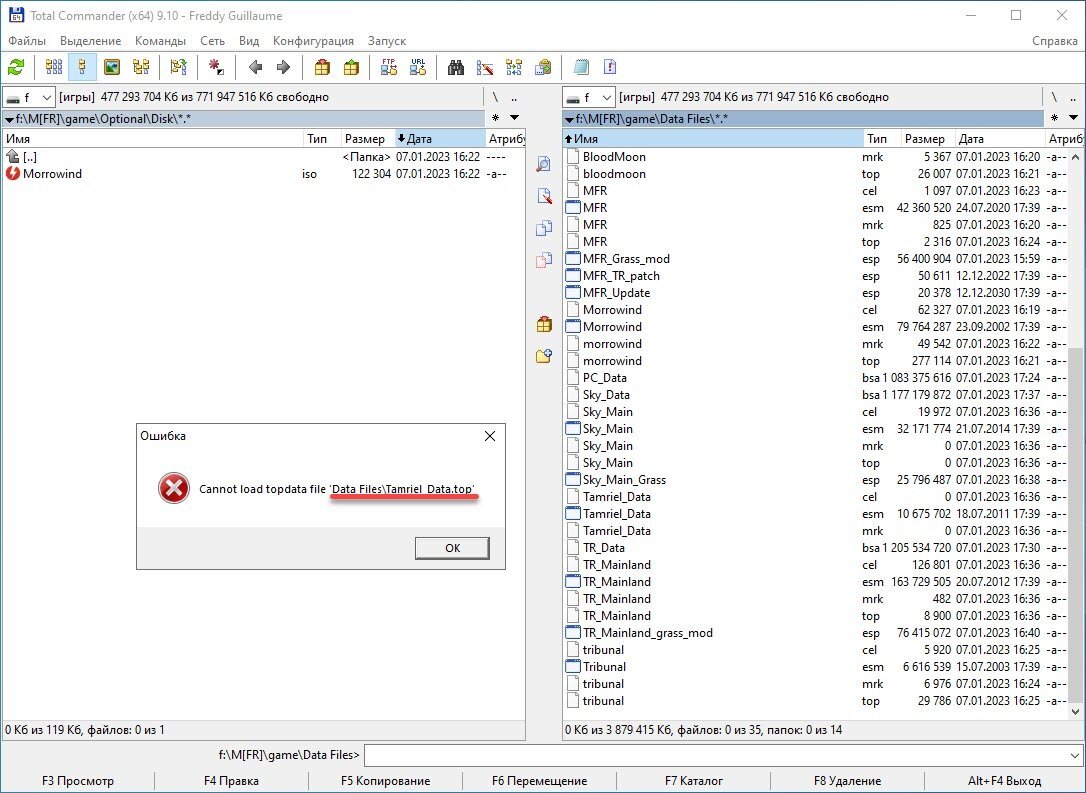Screen dimensions: 1086x793
Task: Open left panel drive f dropdown
Action: [29, 98]
